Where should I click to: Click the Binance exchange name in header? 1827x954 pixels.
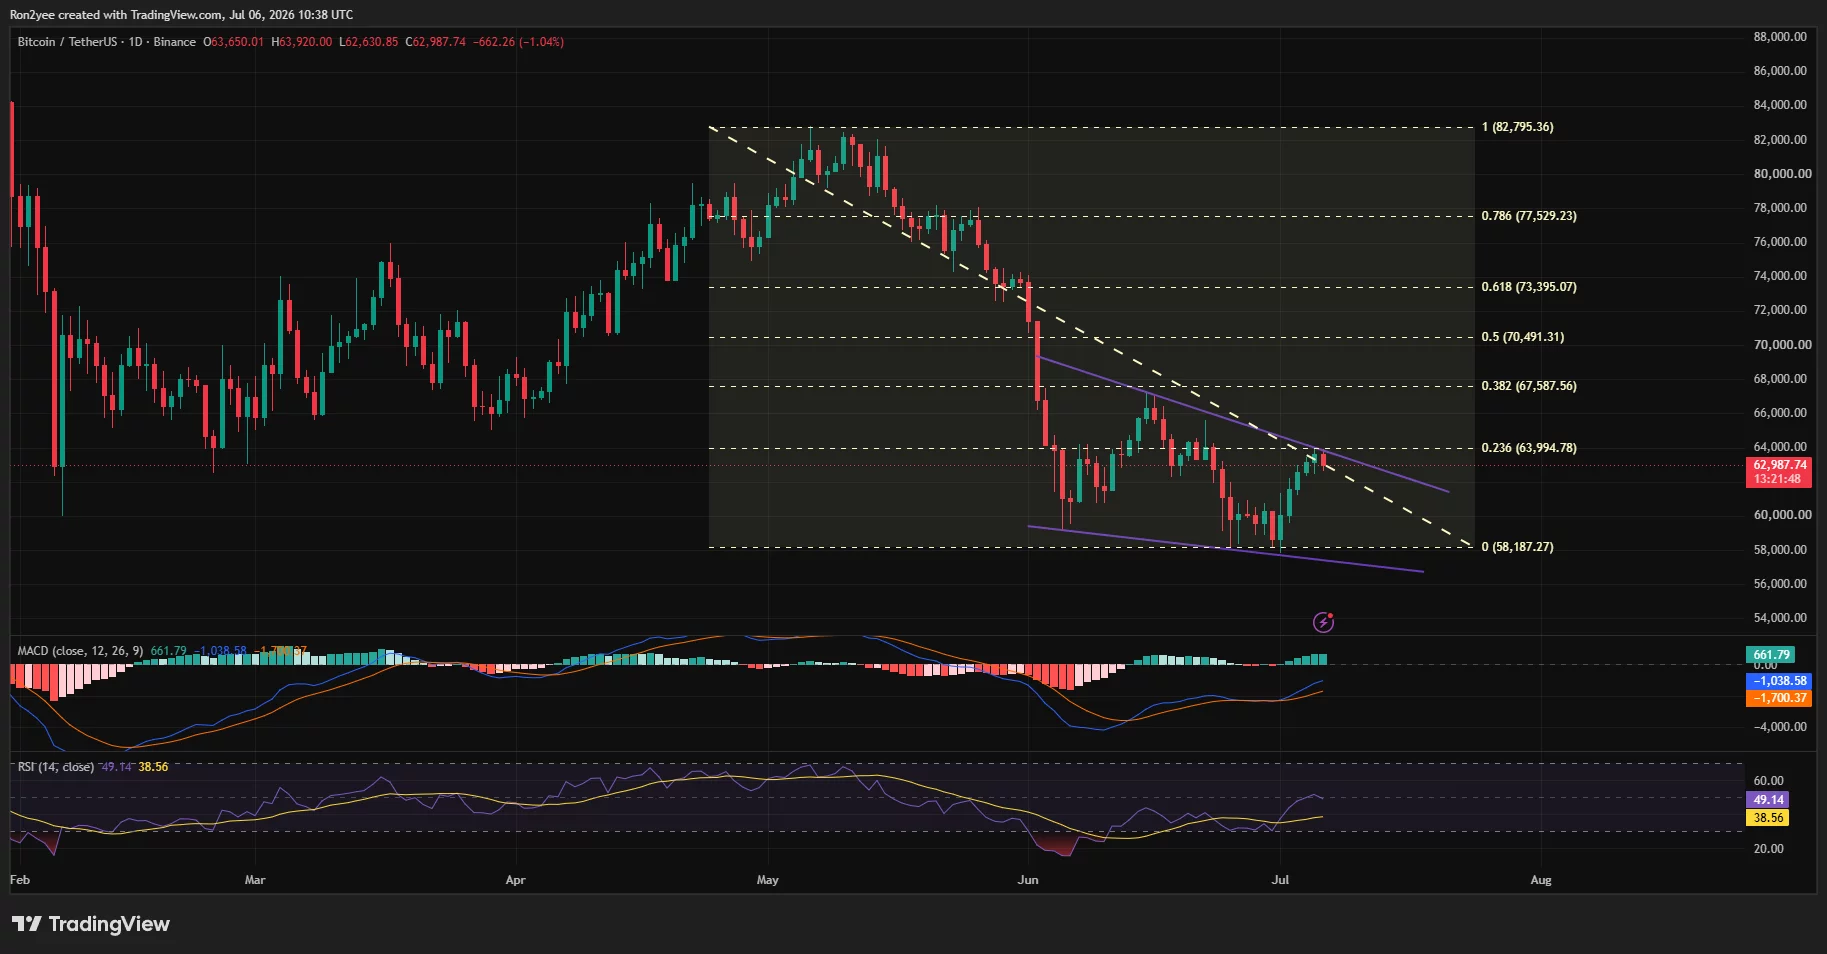point(175,42)
